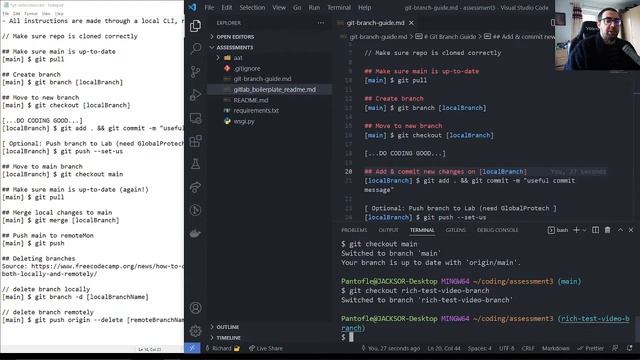Click the notifications bell in status bar

[x=630, y=348]
